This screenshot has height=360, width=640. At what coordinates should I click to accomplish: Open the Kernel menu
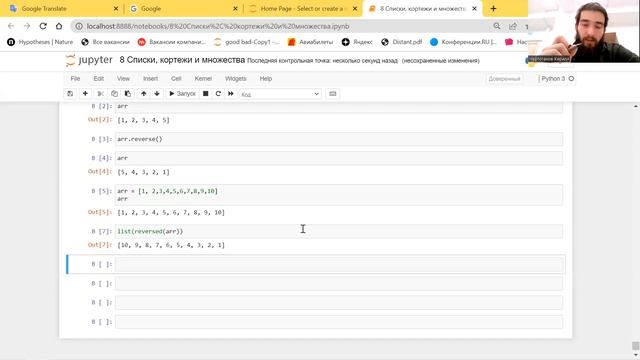(x=203, y=79)
